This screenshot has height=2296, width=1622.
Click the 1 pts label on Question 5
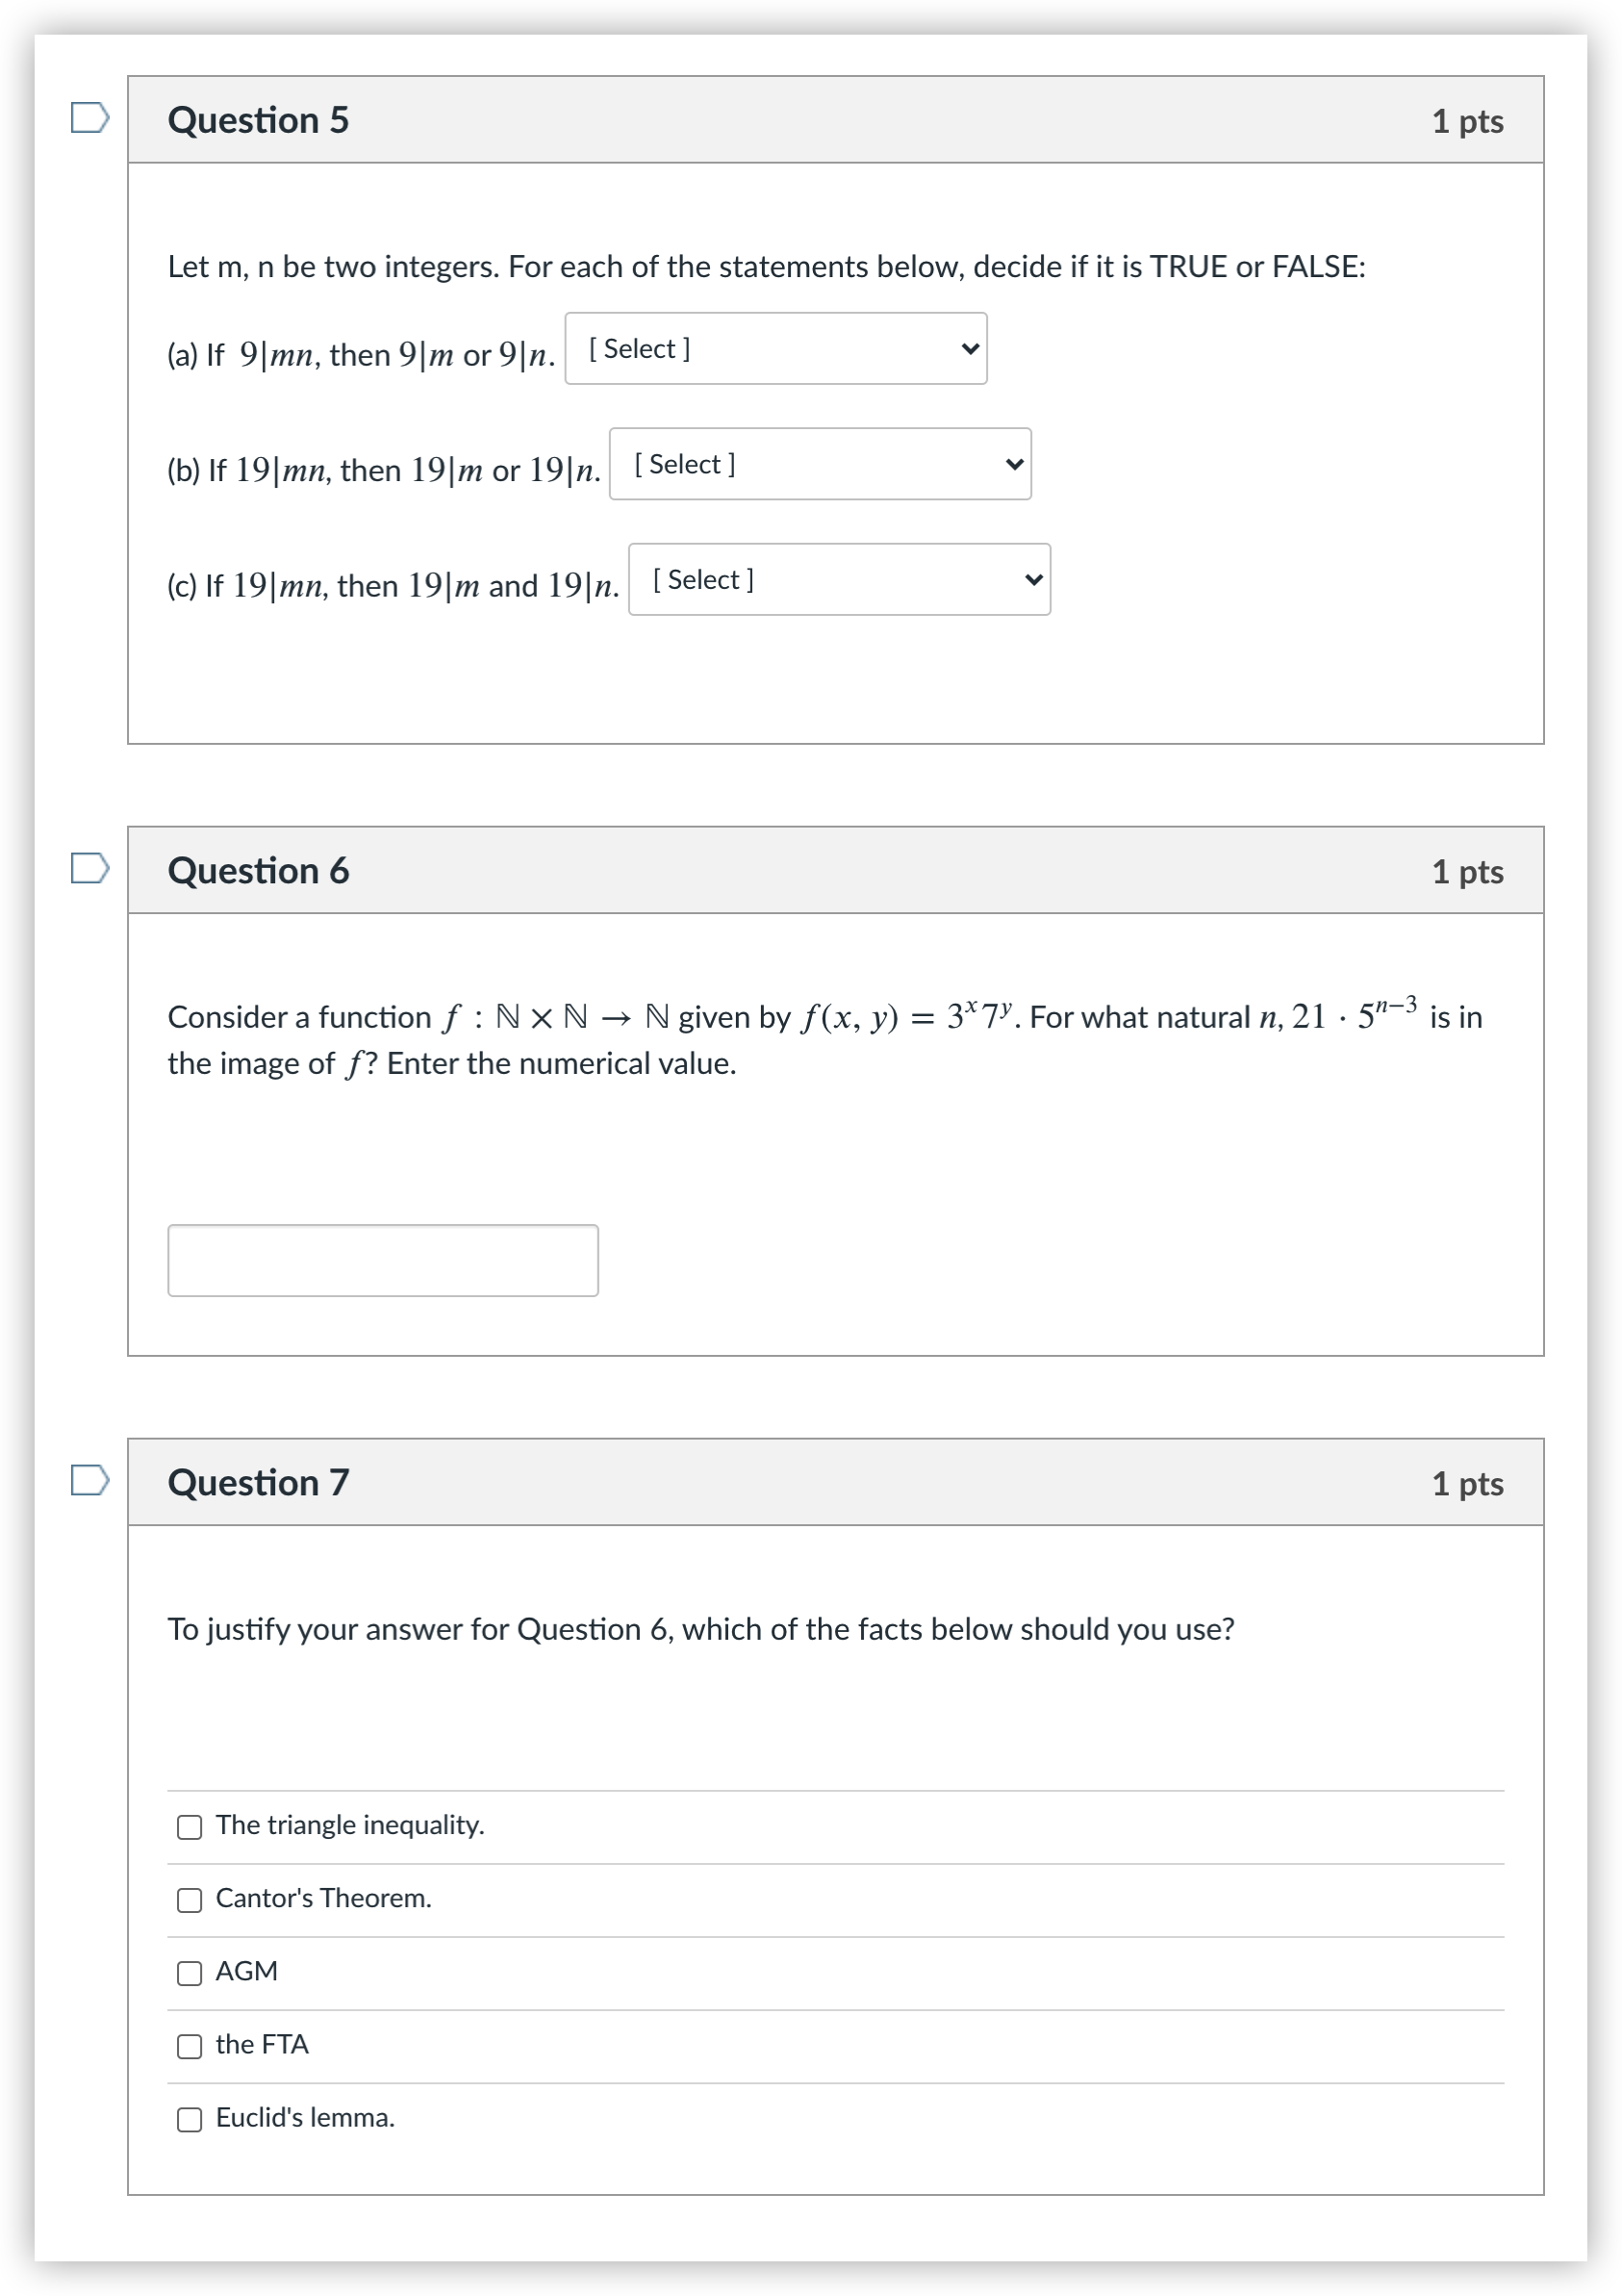point(1468,120)
